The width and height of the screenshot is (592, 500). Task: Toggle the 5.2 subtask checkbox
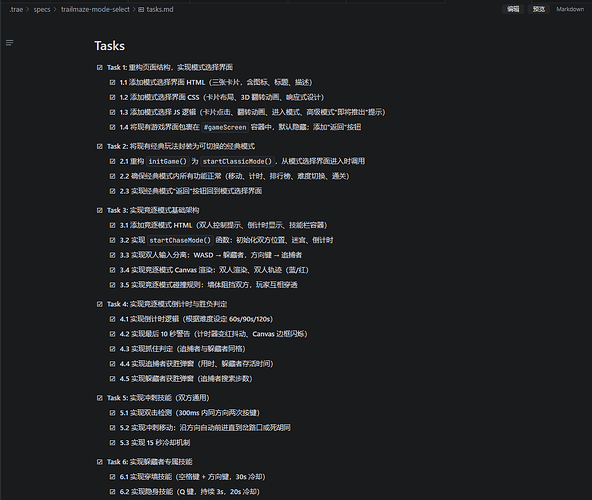tap(113, 428)
